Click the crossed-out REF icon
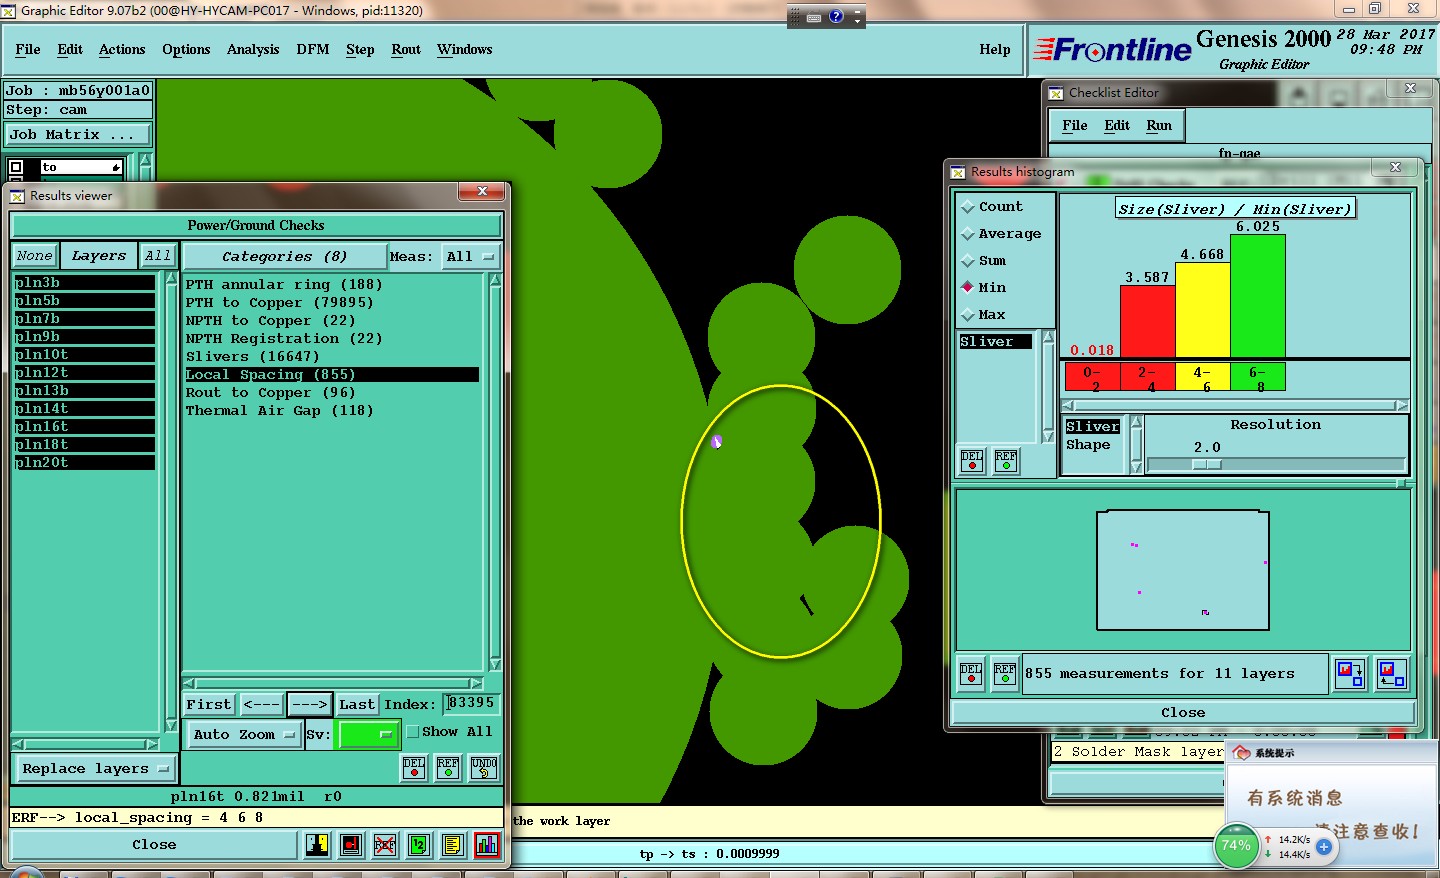Viewport: 1440px width, 878px height. (x=385, y=845)
